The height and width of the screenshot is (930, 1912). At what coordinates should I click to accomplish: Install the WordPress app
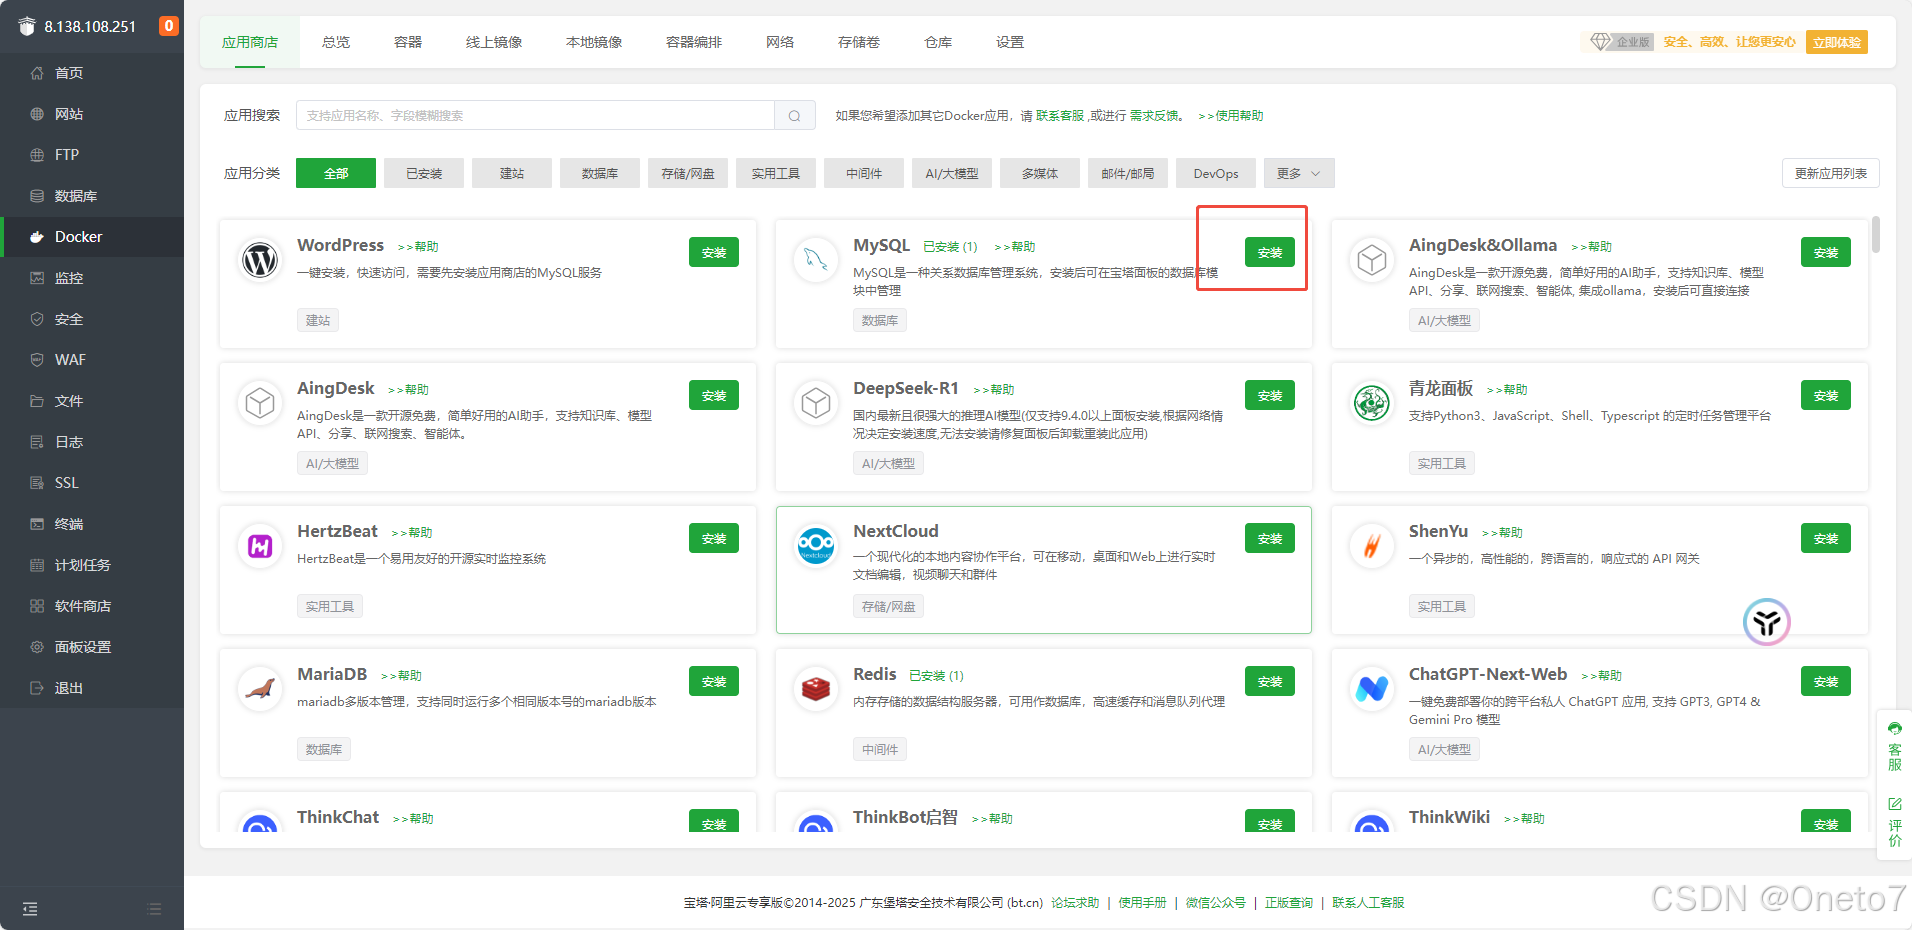(714, 252)
